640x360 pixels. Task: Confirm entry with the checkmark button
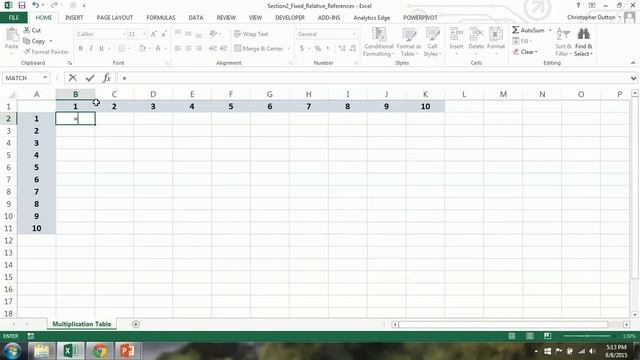click(x=90, y=78)
